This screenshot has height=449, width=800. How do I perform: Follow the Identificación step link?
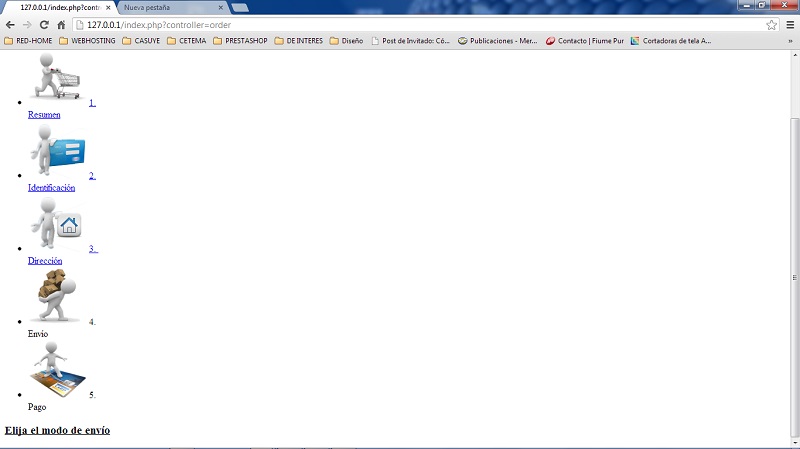pyautogui.click(x=52, y=188)
